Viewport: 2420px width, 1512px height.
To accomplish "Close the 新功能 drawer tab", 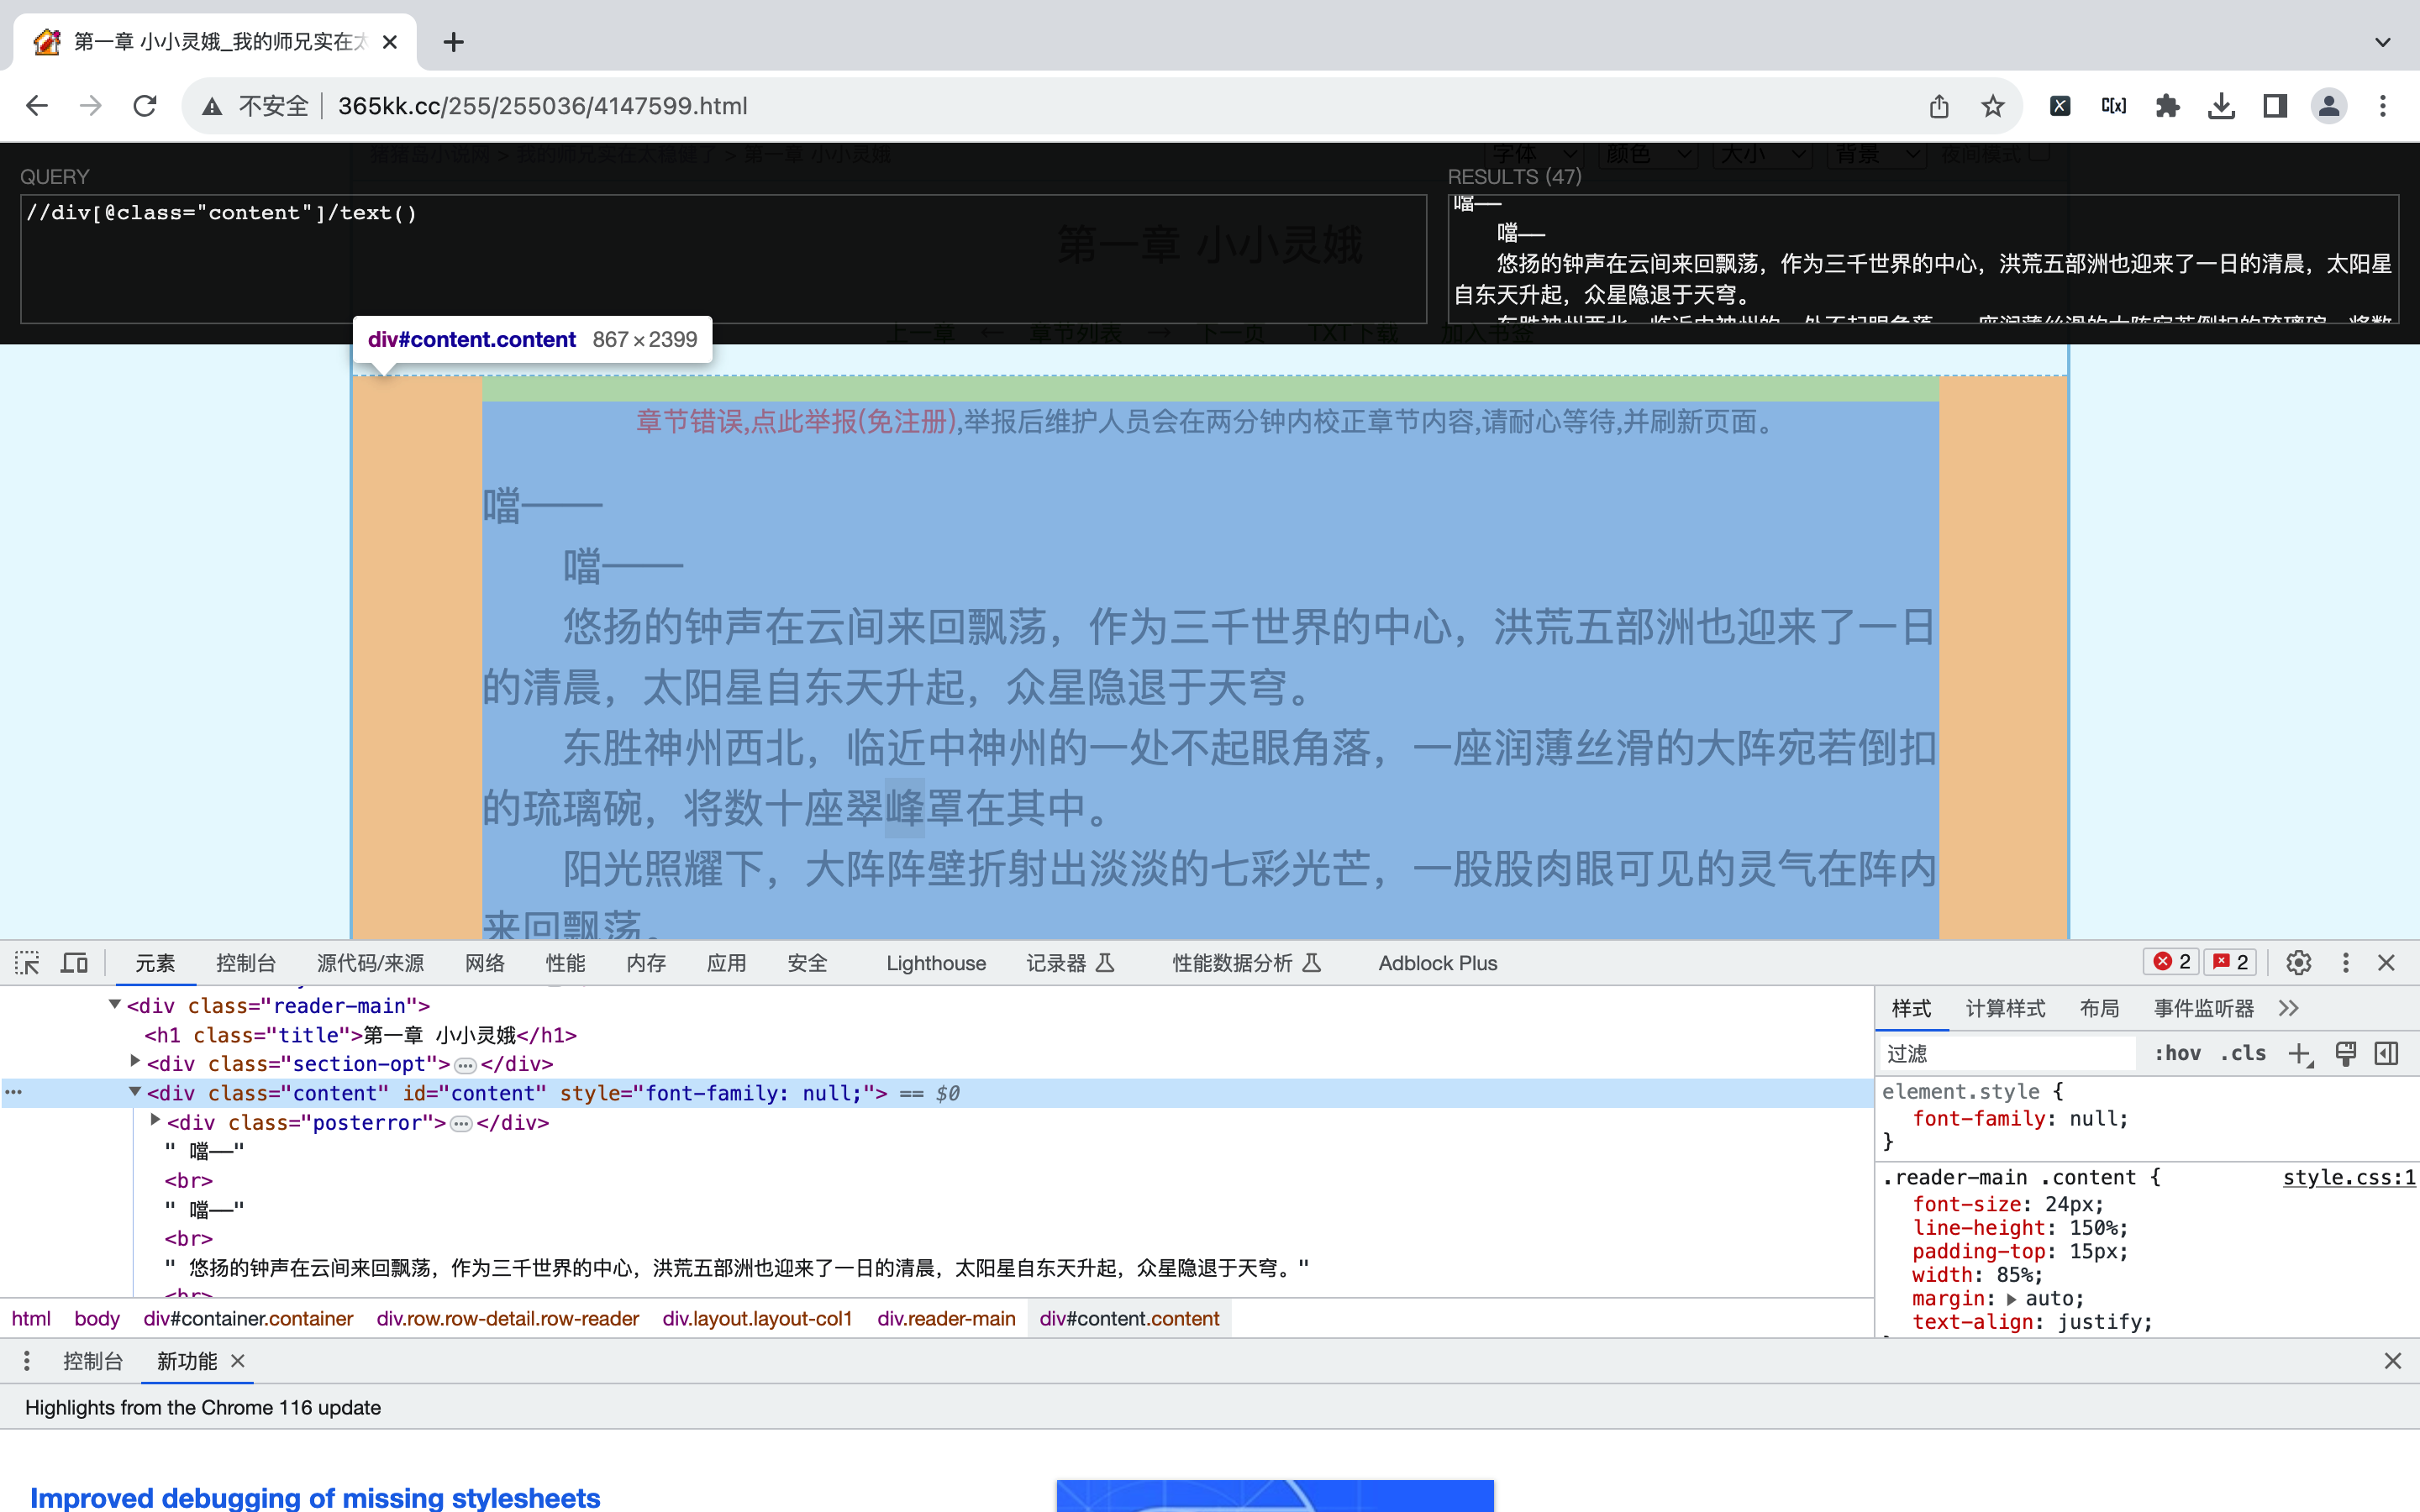I will [x=238, y=1361].
